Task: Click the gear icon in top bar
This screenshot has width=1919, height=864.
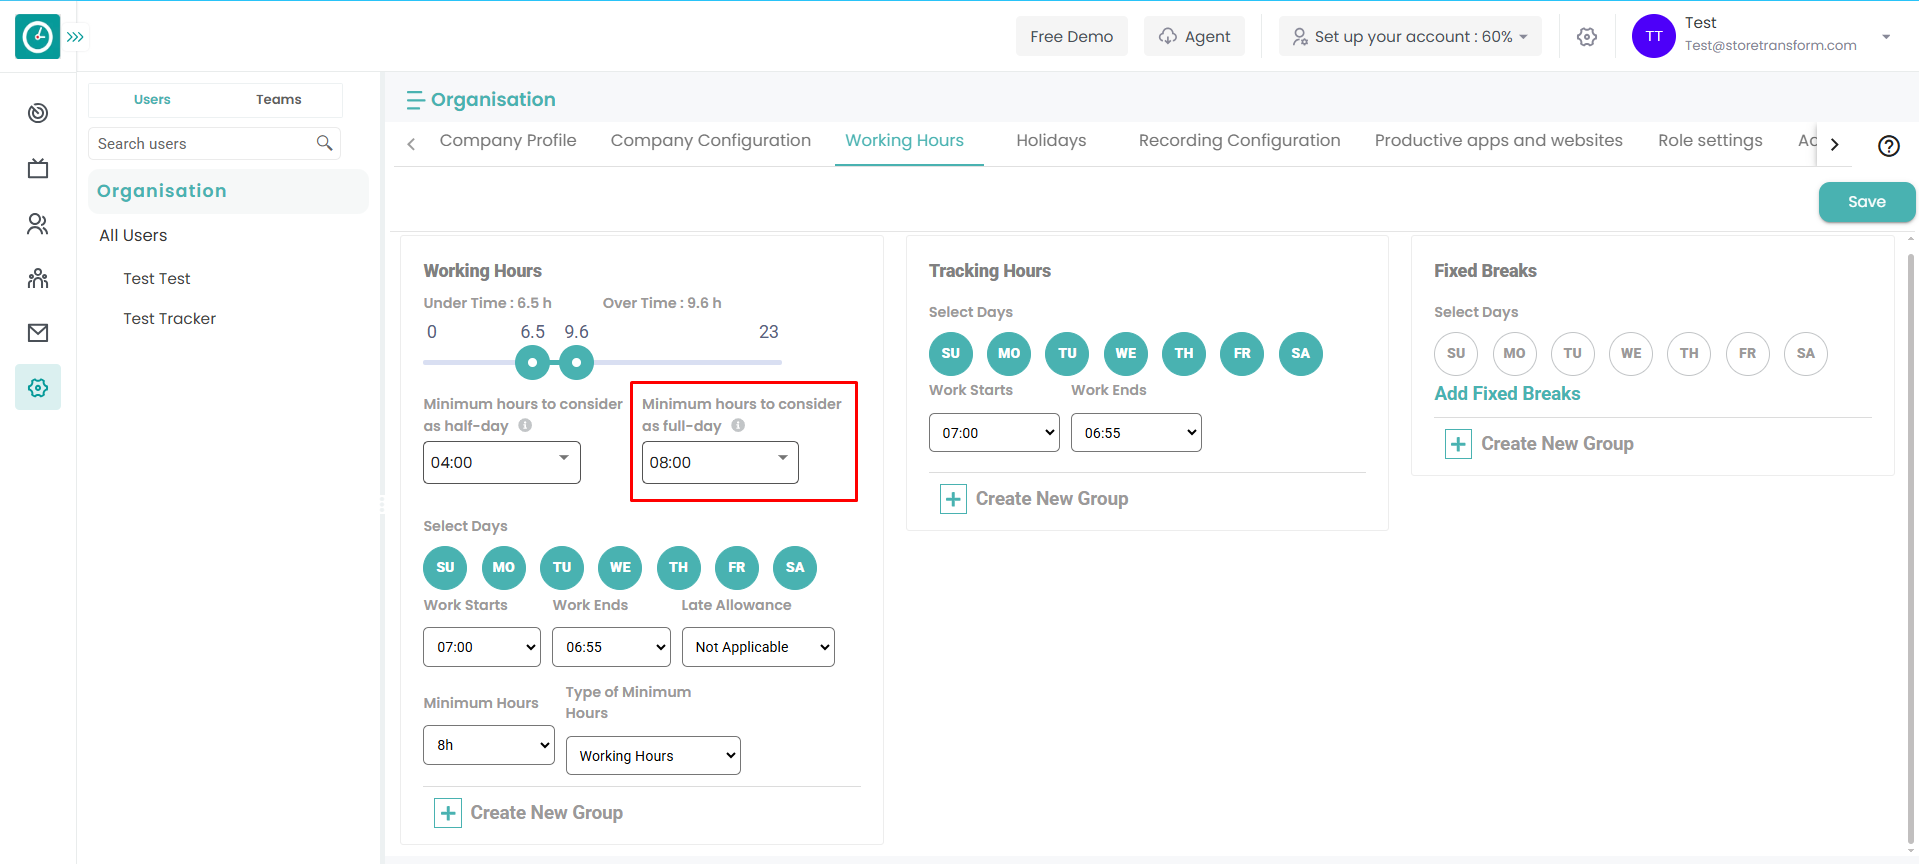Action: 1587,37
